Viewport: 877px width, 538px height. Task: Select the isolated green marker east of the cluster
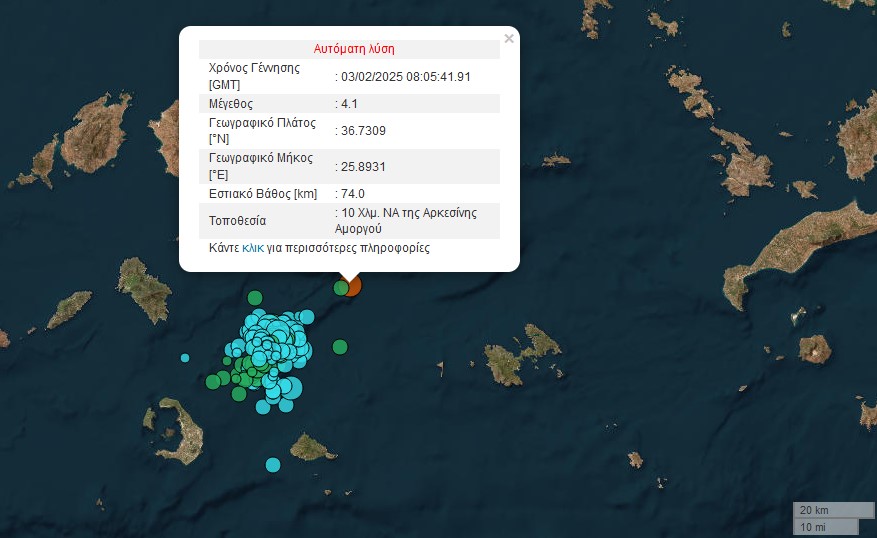pyautogui.click(x=340, y=347)
